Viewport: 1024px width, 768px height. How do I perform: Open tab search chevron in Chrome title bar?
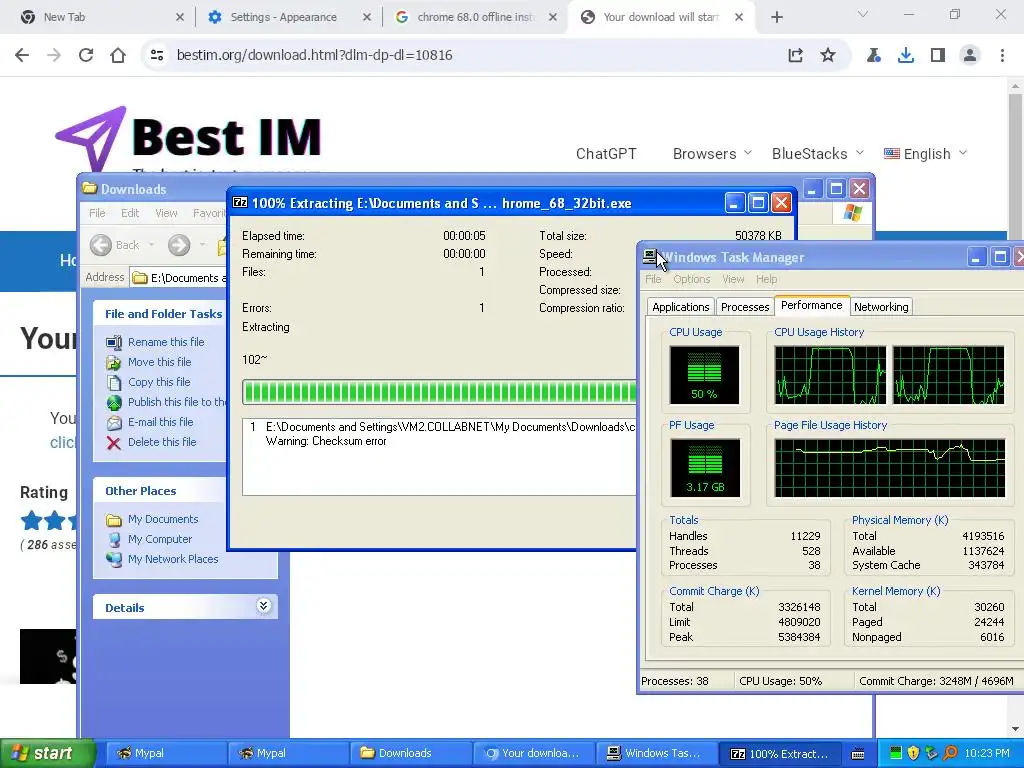863,14
